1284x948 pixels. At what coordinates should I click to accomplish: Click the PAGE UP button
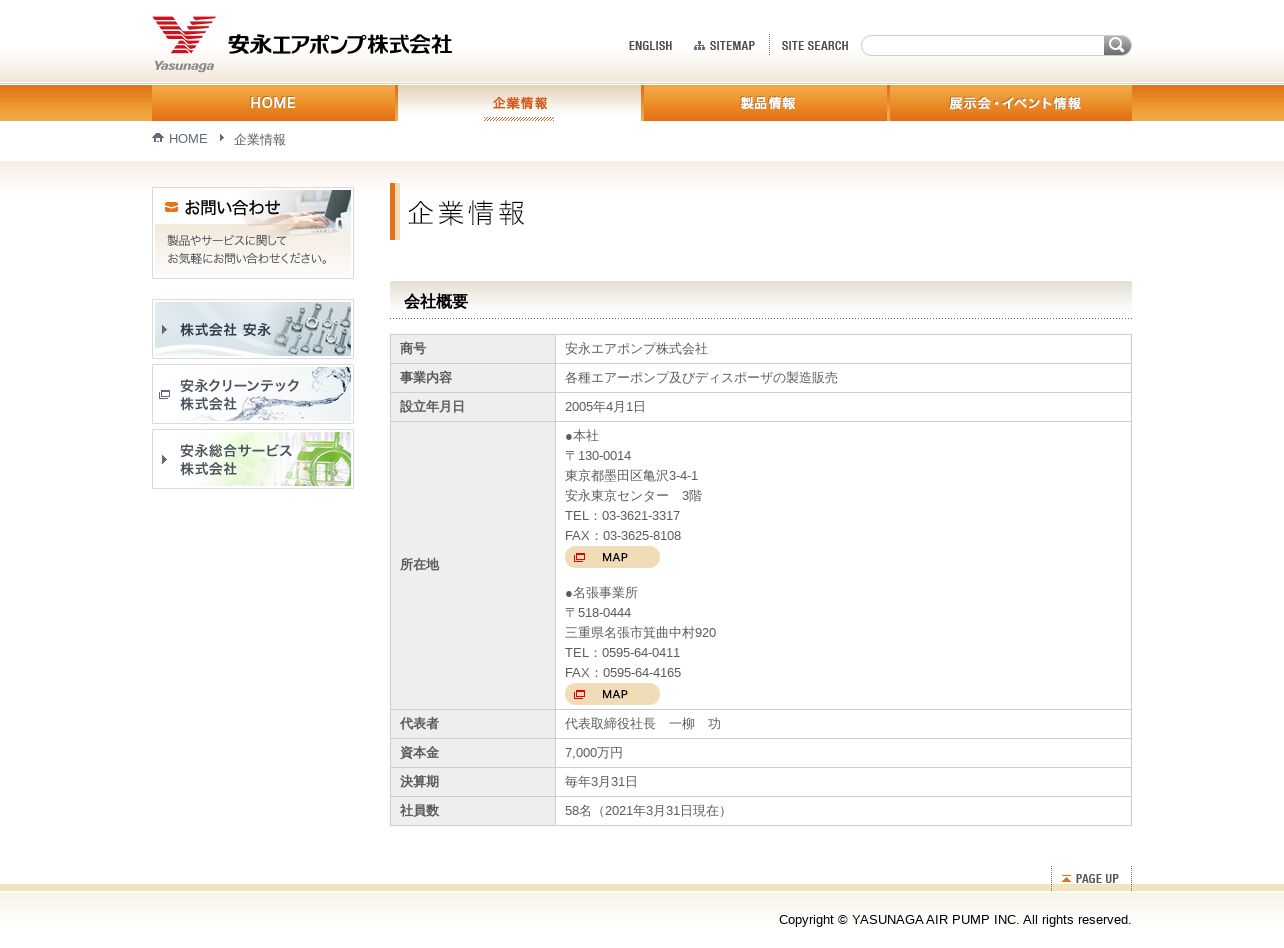1091,878
